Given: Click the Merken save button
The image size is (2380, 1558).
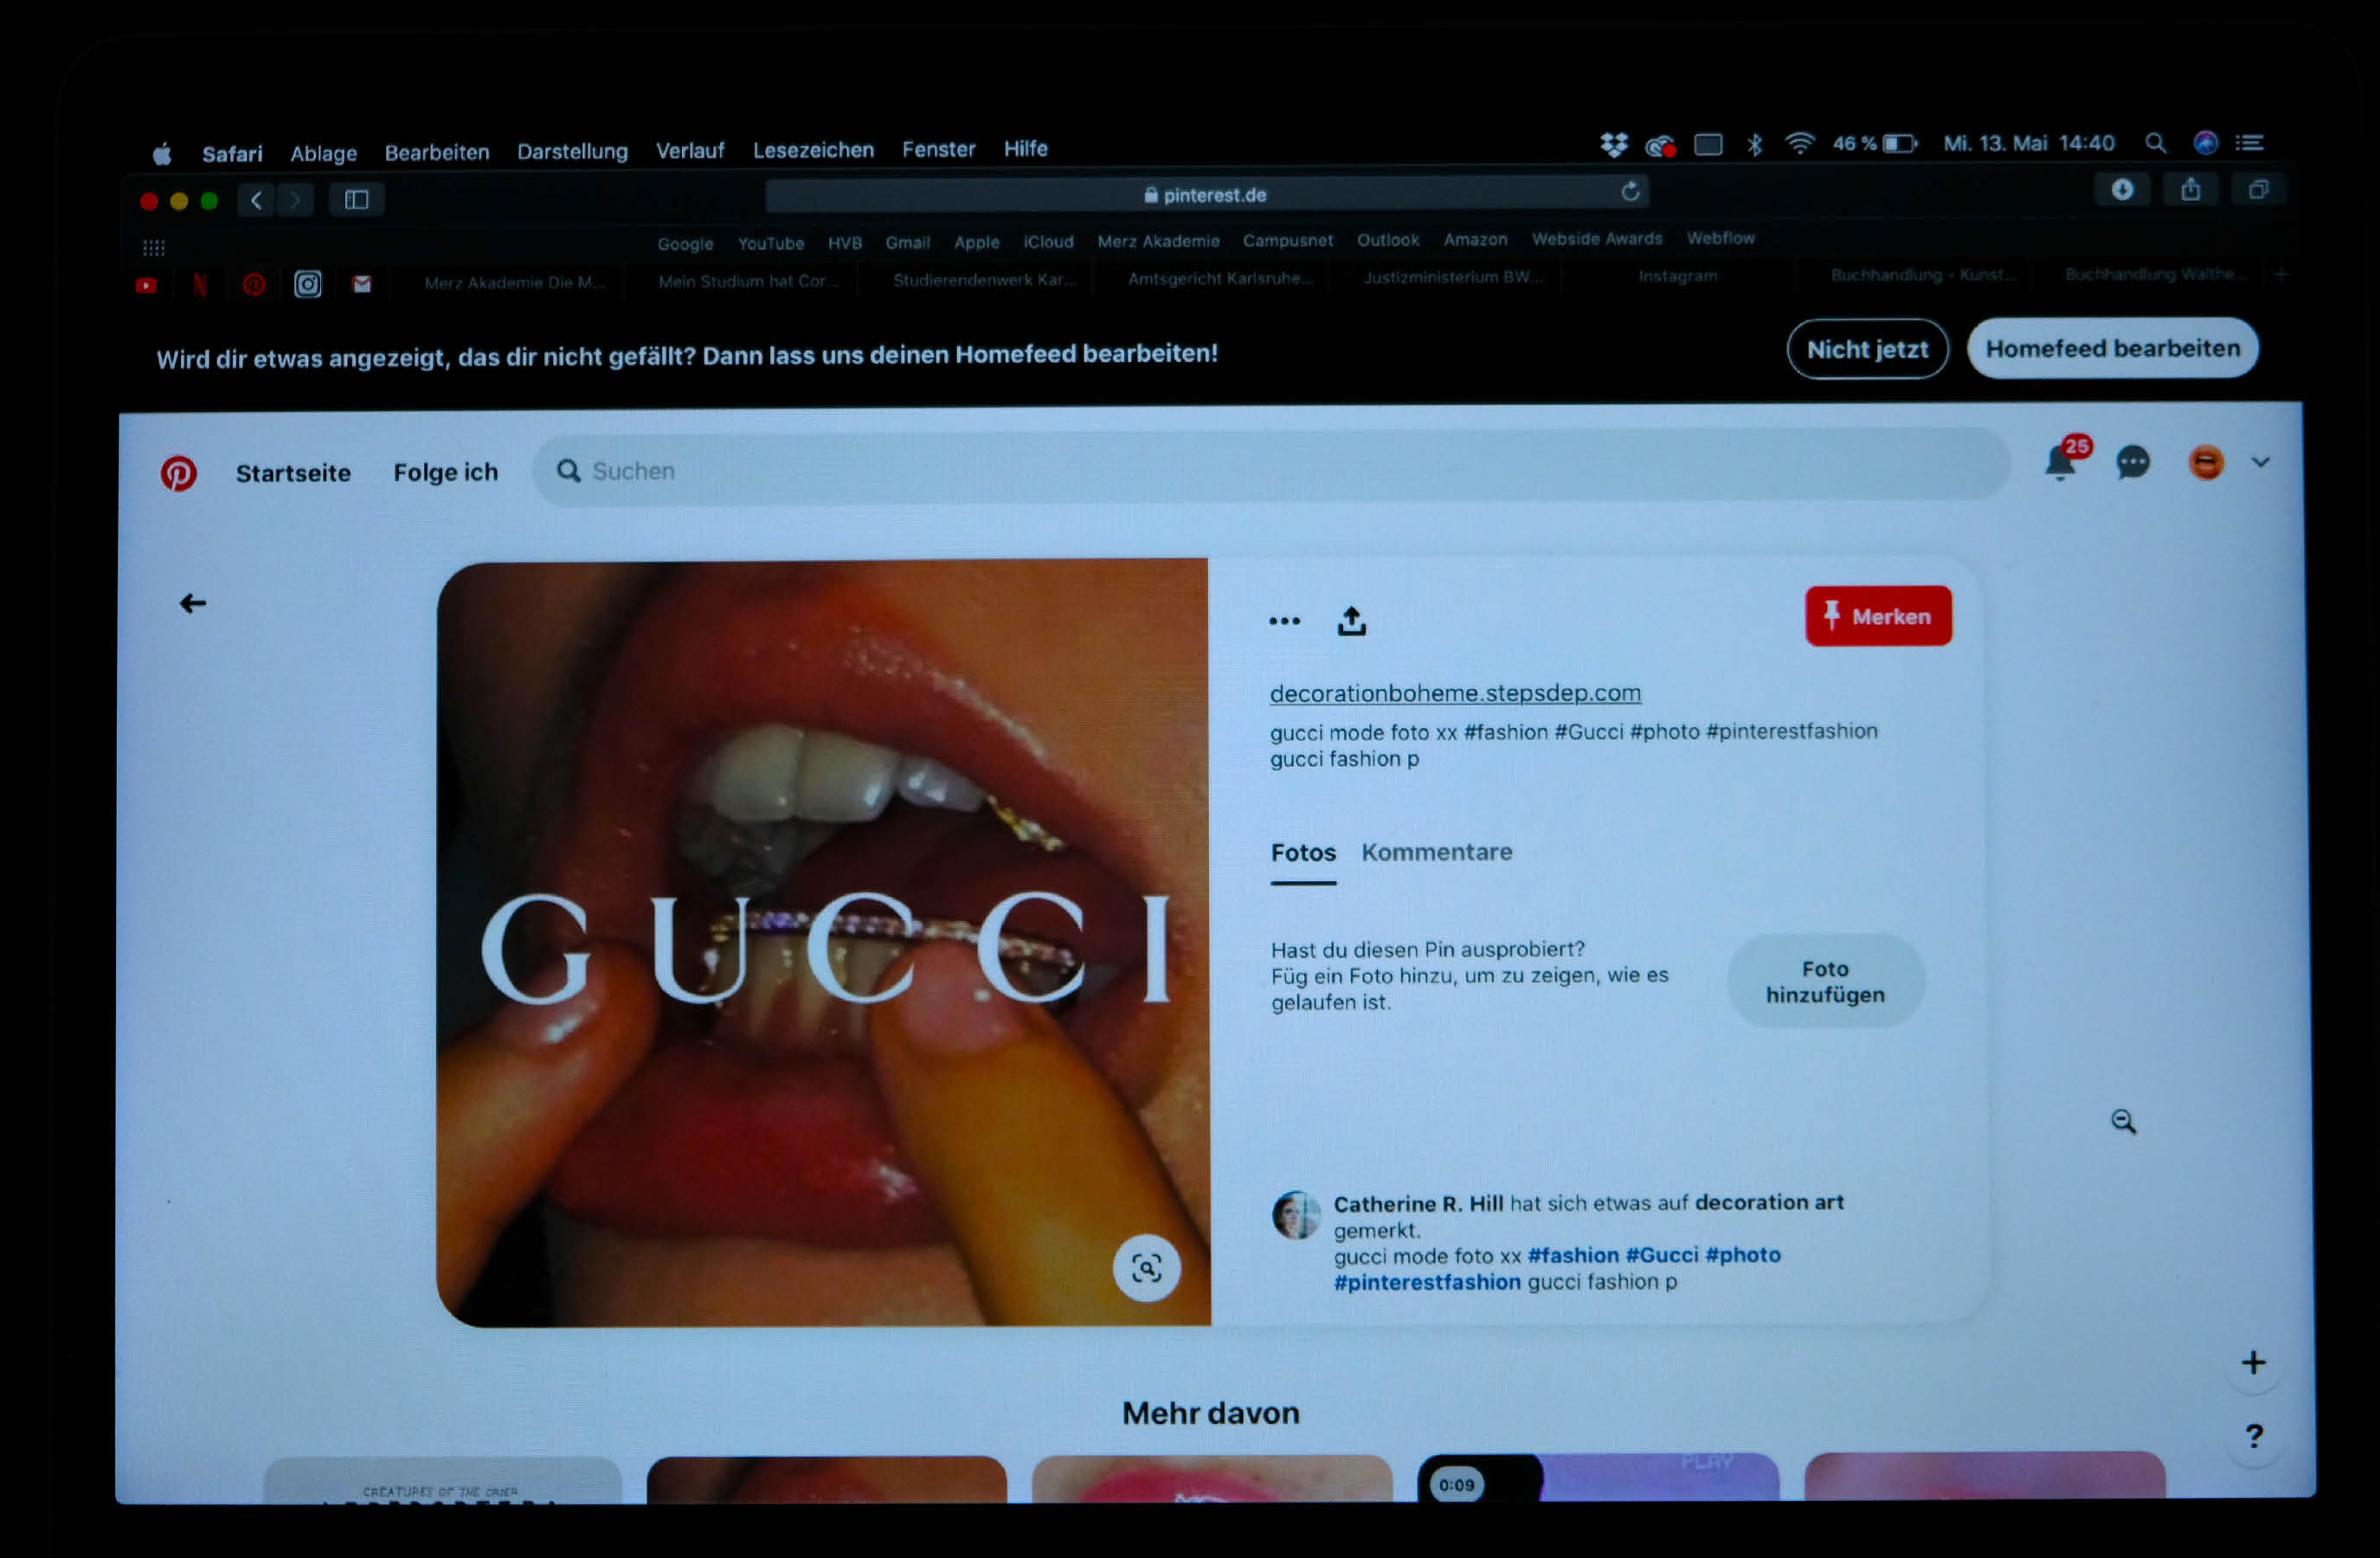Looking at the screenshot, I should coord(1878,616).
